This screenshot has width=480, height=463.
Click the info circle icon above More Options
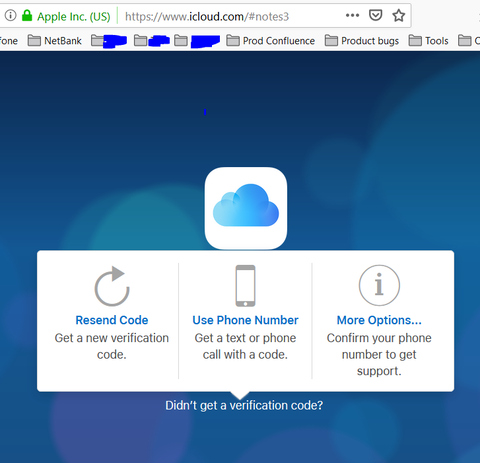379,285
